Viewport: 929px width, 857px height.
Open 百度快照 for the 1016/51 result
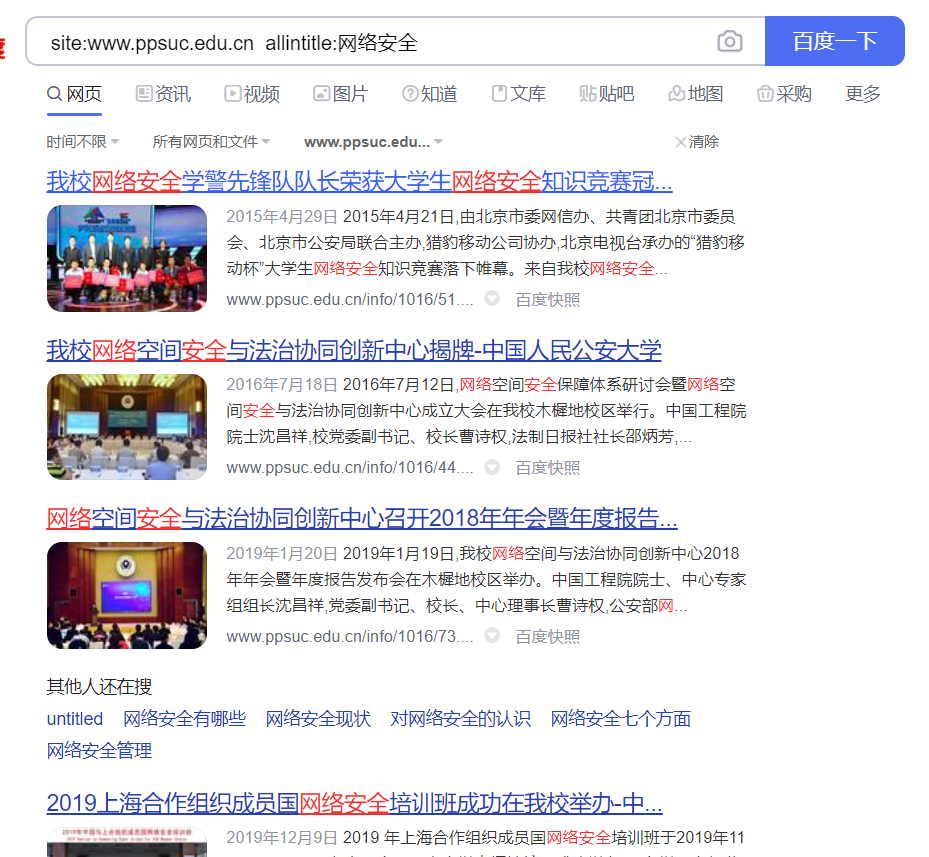point(547,300)
